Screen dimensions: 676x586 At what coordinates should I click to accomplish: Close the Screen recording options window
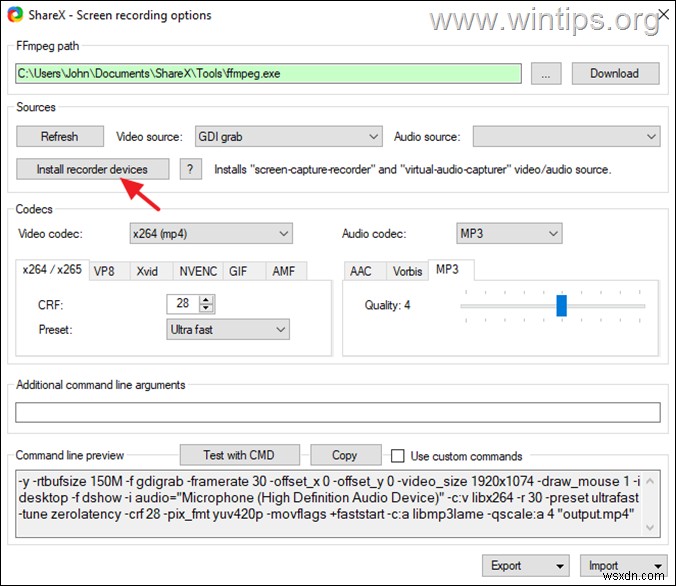(663, 13)
